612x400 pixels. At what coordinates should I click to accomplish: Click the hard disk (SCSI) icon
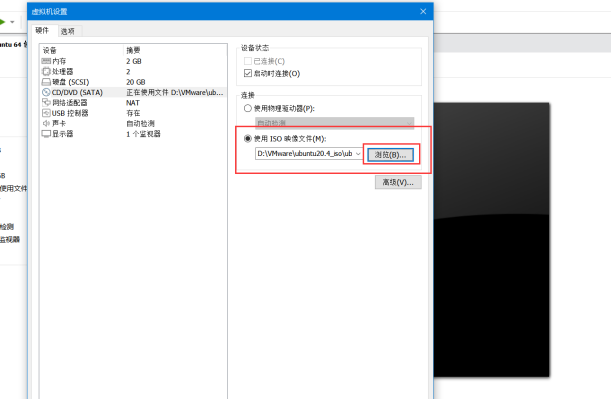tap(46, 82)
